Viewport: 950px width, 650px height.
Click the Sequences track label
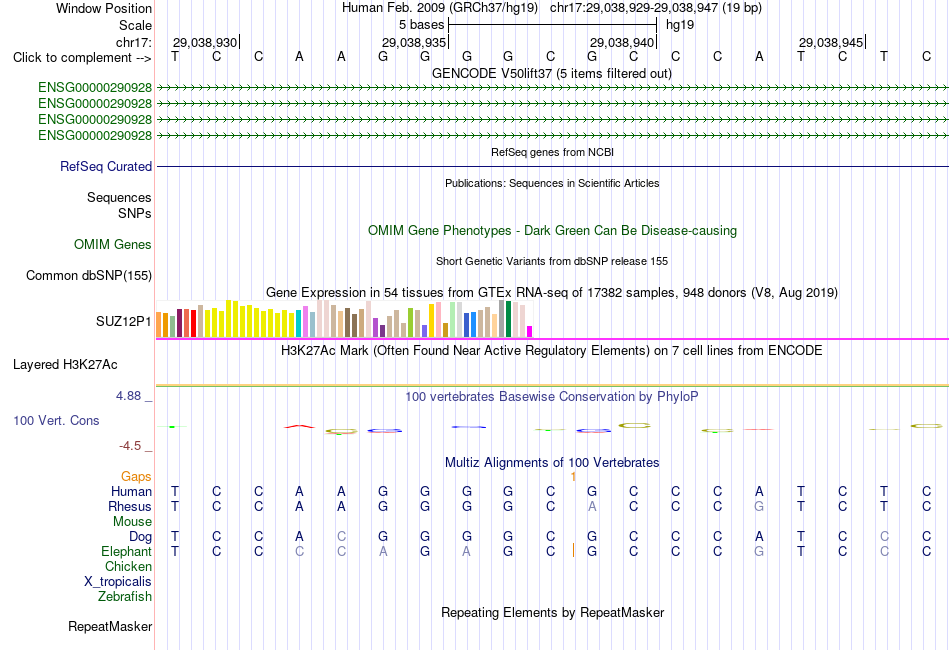coord(119,197)
